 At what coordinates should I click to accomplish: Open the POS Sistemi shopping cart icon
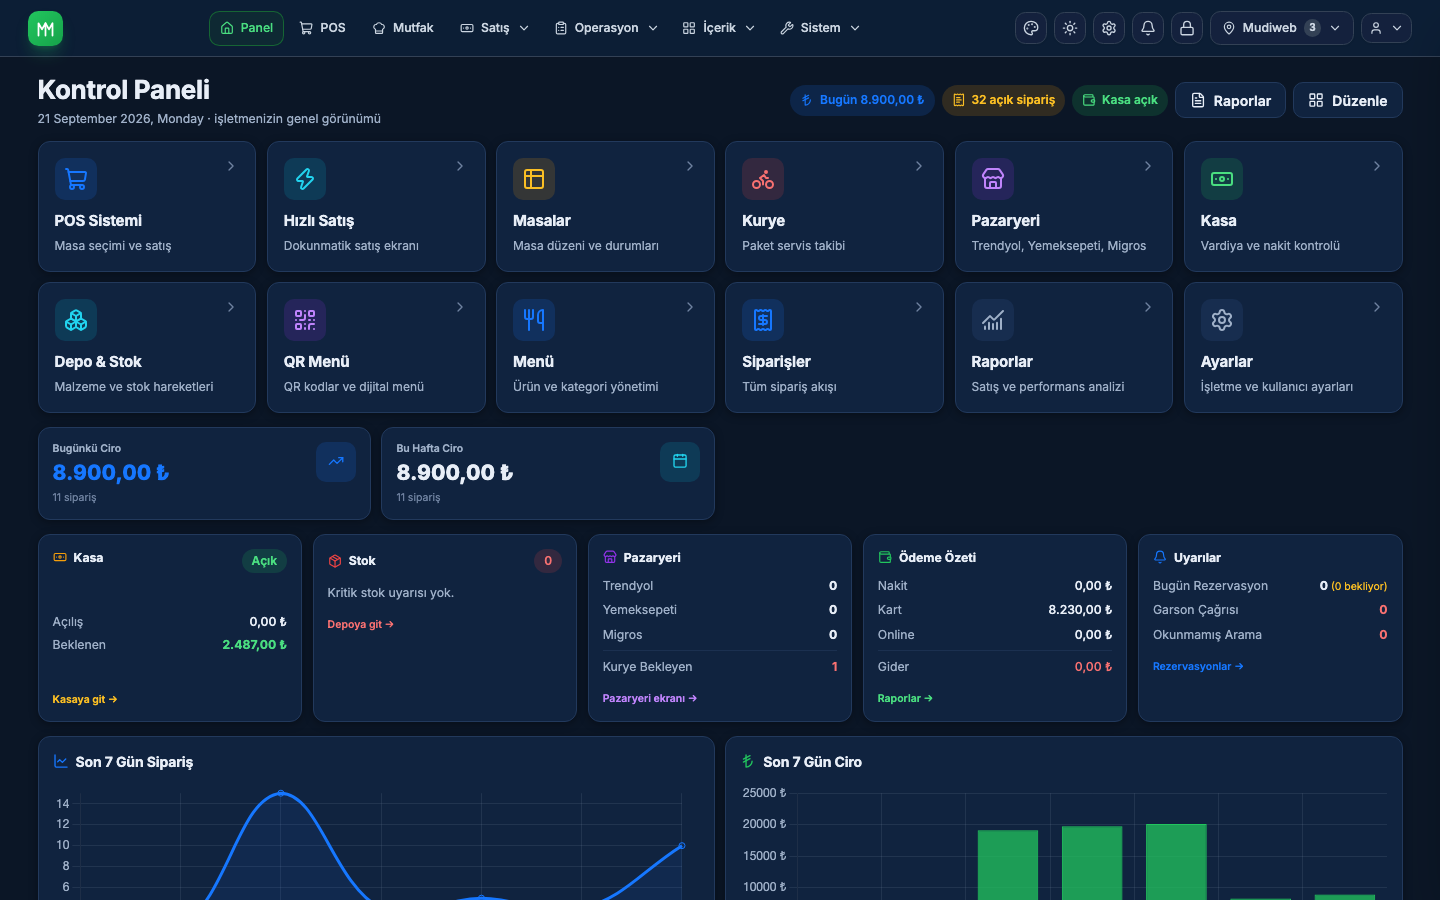point(76,179)
